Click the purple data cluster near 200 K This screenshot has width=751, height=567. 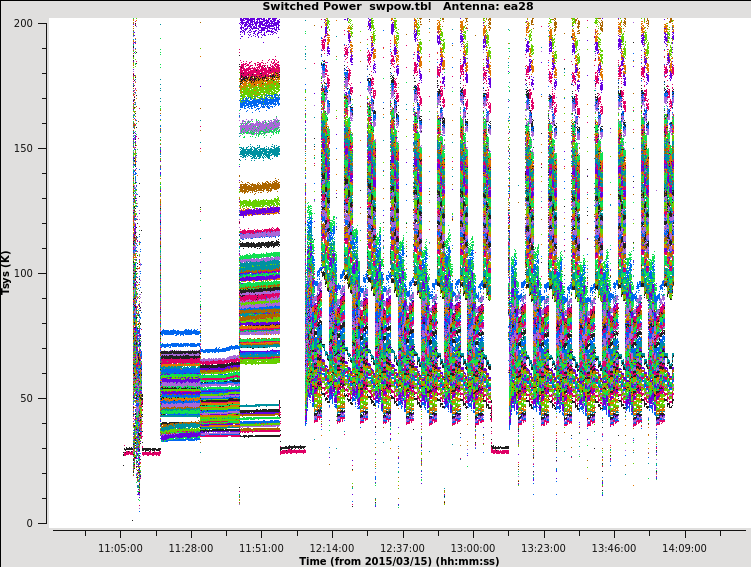[259, 26]
